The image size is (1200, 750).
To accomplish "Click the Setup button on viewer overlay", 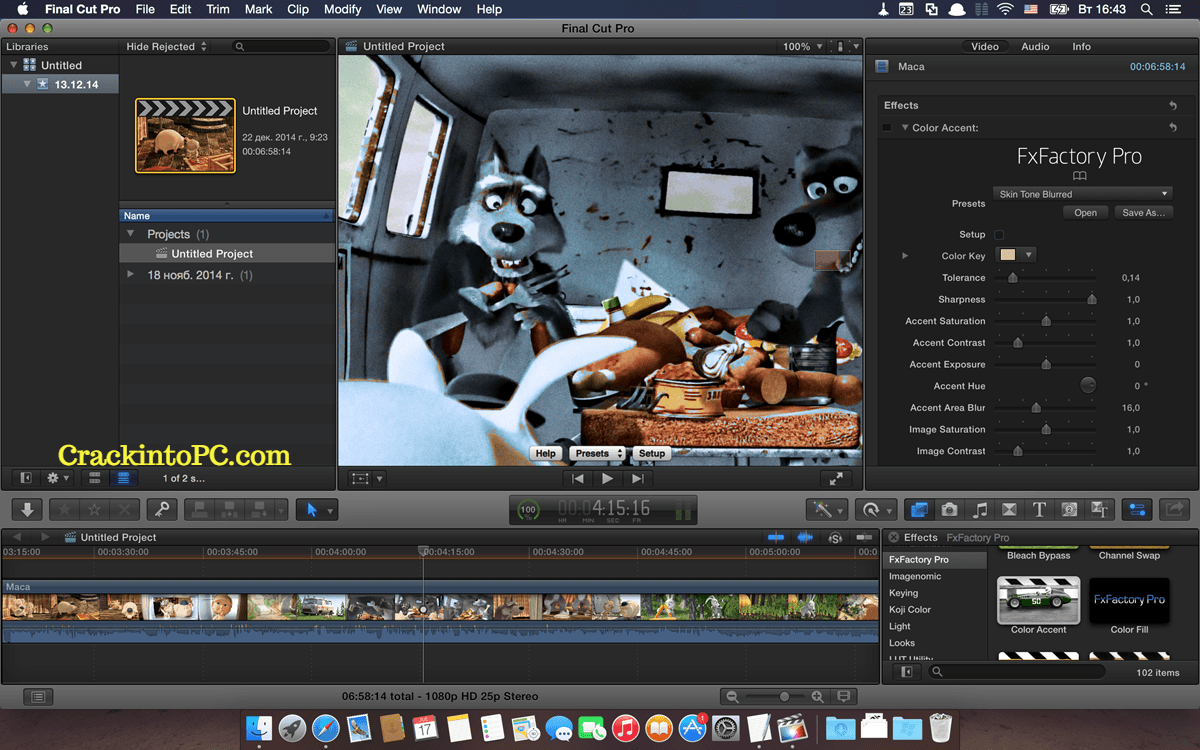I will click(x=652, y=453).
